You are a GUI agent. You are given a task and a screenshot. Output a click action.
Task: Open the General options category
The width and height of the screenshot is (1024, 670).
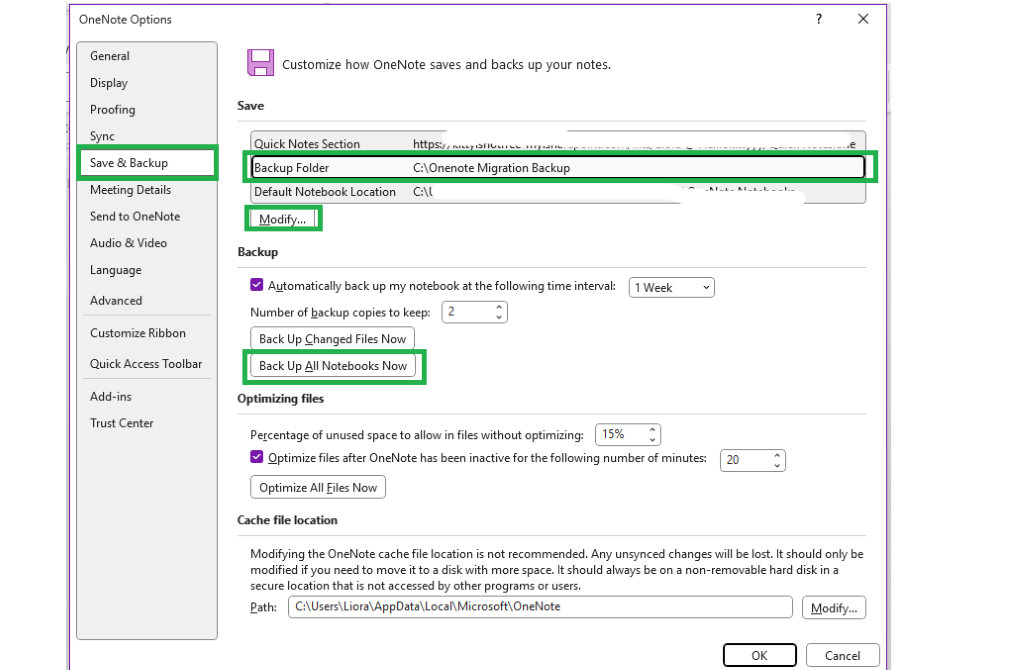[x=110, y=56]
